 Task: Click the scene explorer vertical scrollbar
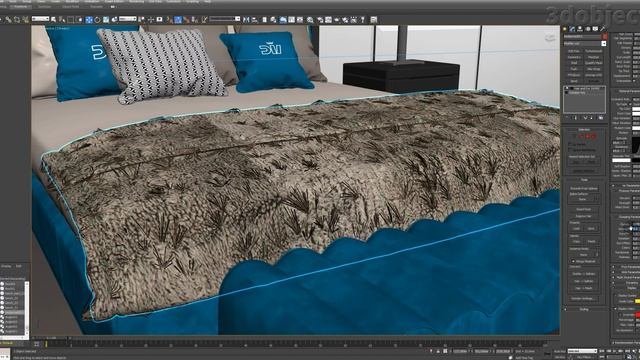tap(27, 308)
